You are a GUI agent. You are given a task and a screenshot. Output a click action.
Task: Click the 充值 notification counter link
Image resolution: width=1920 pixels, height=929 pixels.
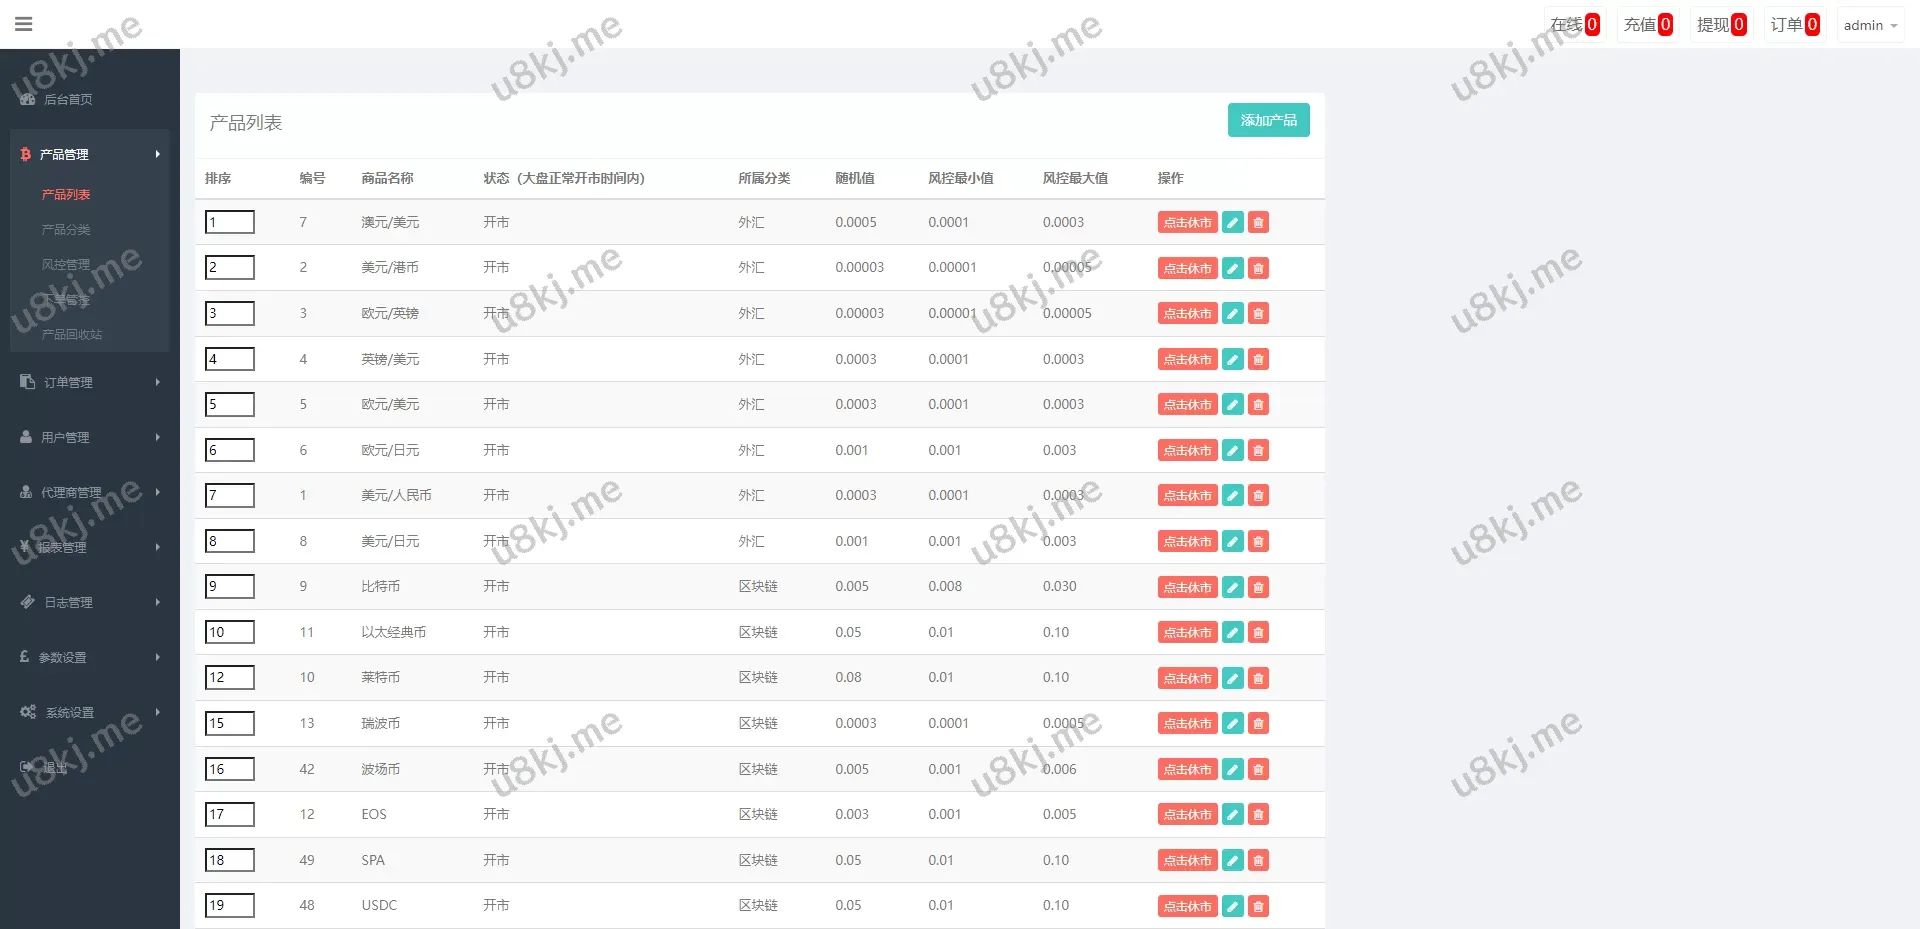[1648, 25]
